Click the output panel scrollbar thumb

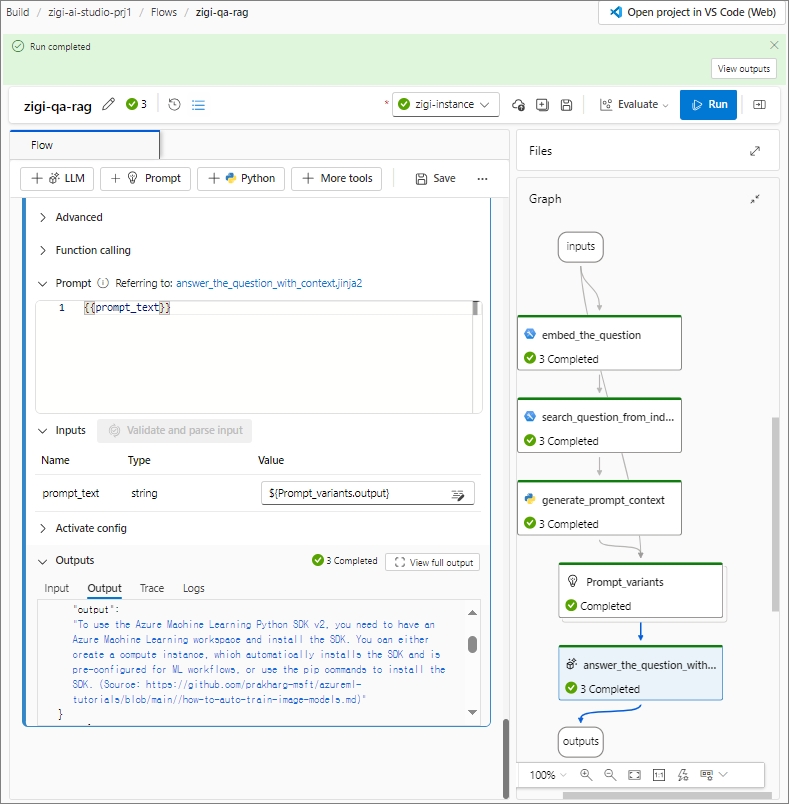click(x=472, y=645)
